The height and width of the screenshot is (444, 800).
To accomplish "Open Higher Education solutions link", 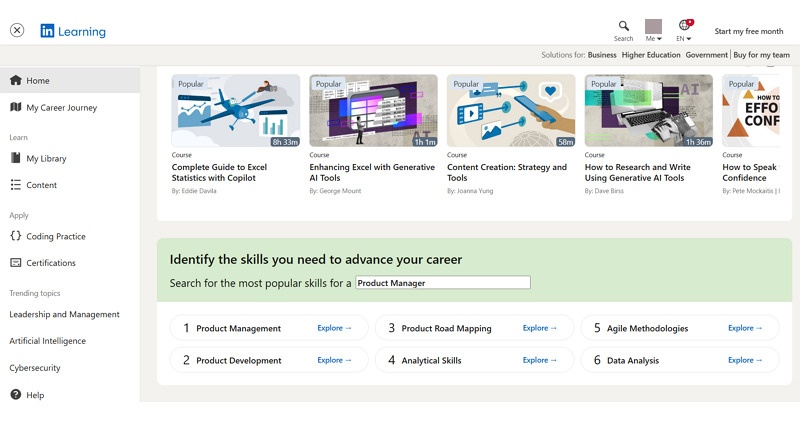I will click(x=651, y=55).
